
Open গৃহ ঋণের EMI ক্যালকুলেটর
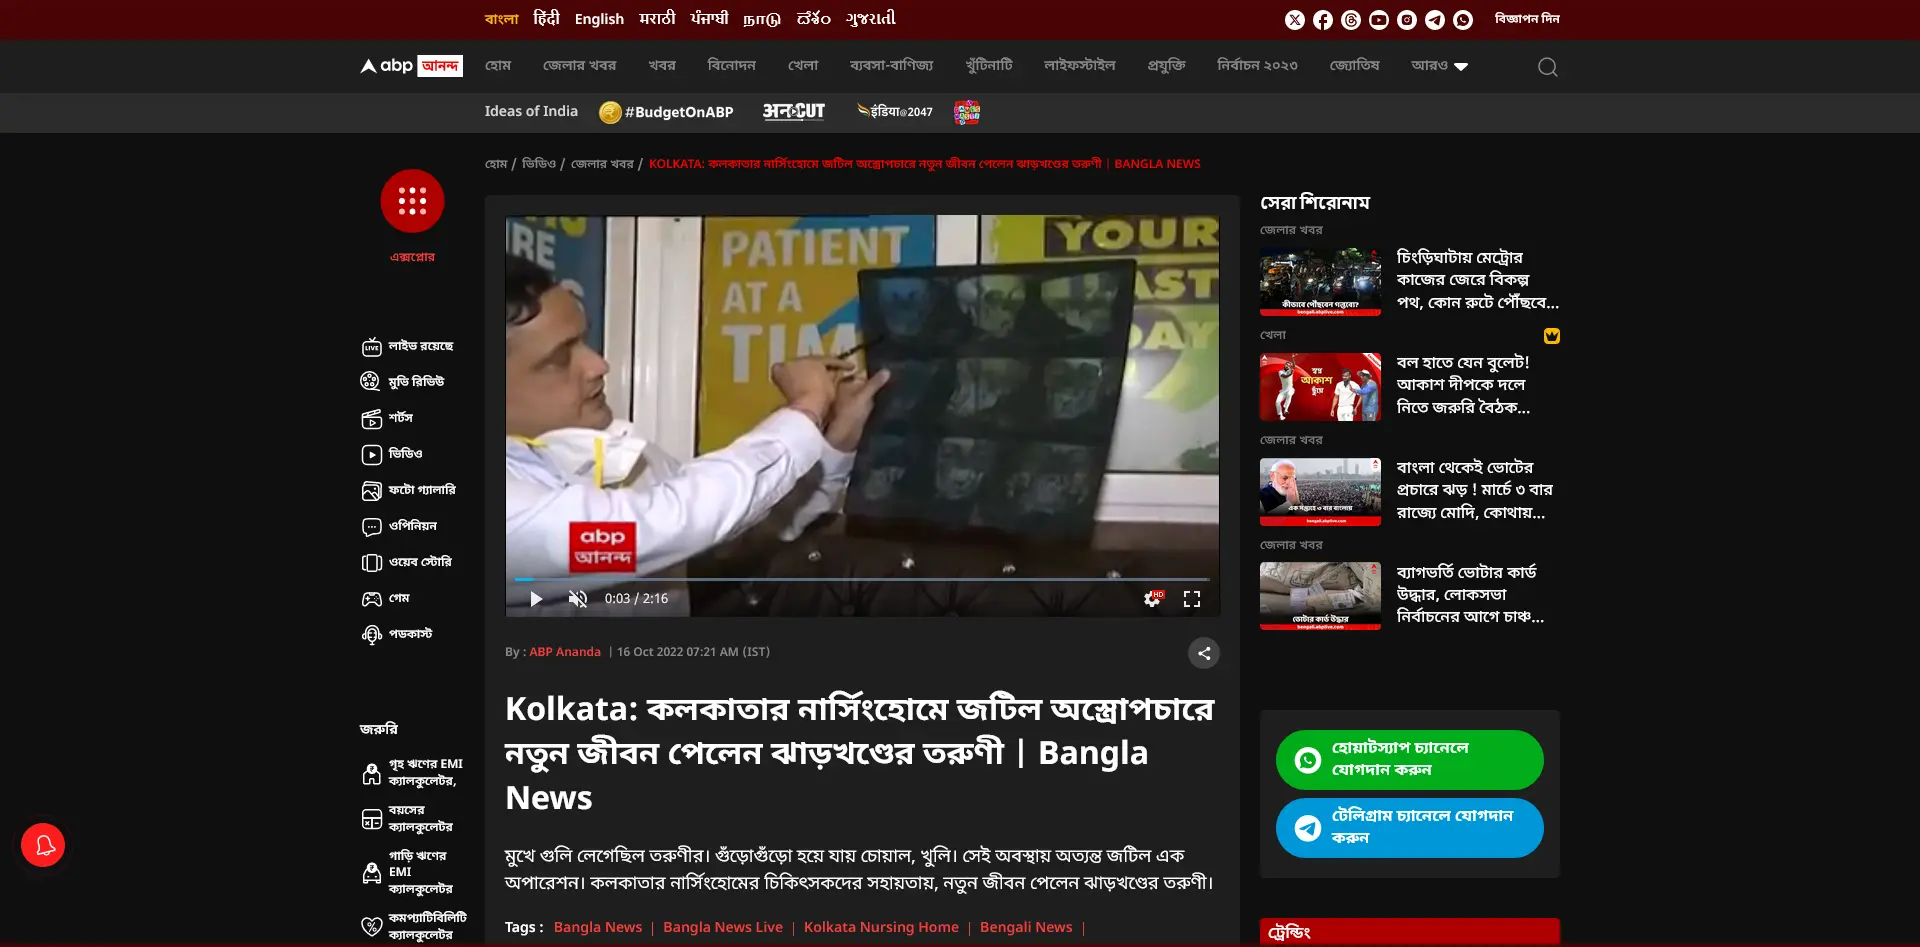(x=412, y=772)
